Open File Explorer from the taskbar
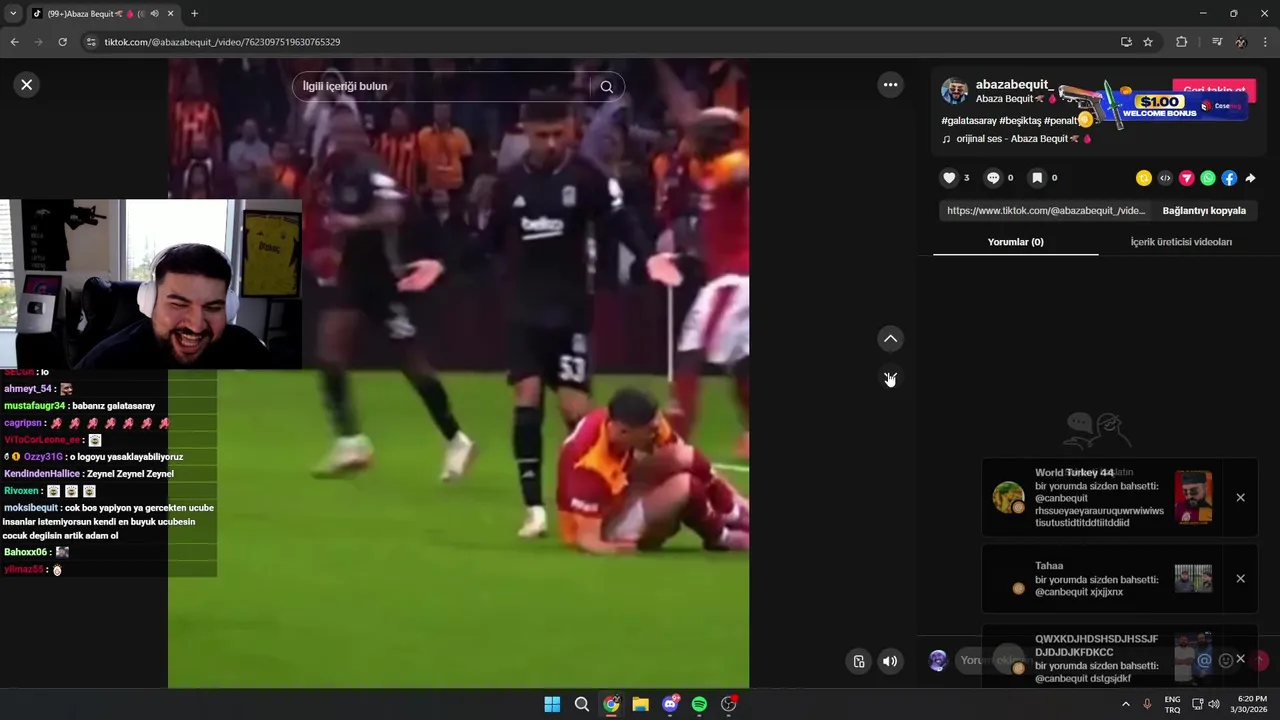1280x720 pixels. coord(640,704)
